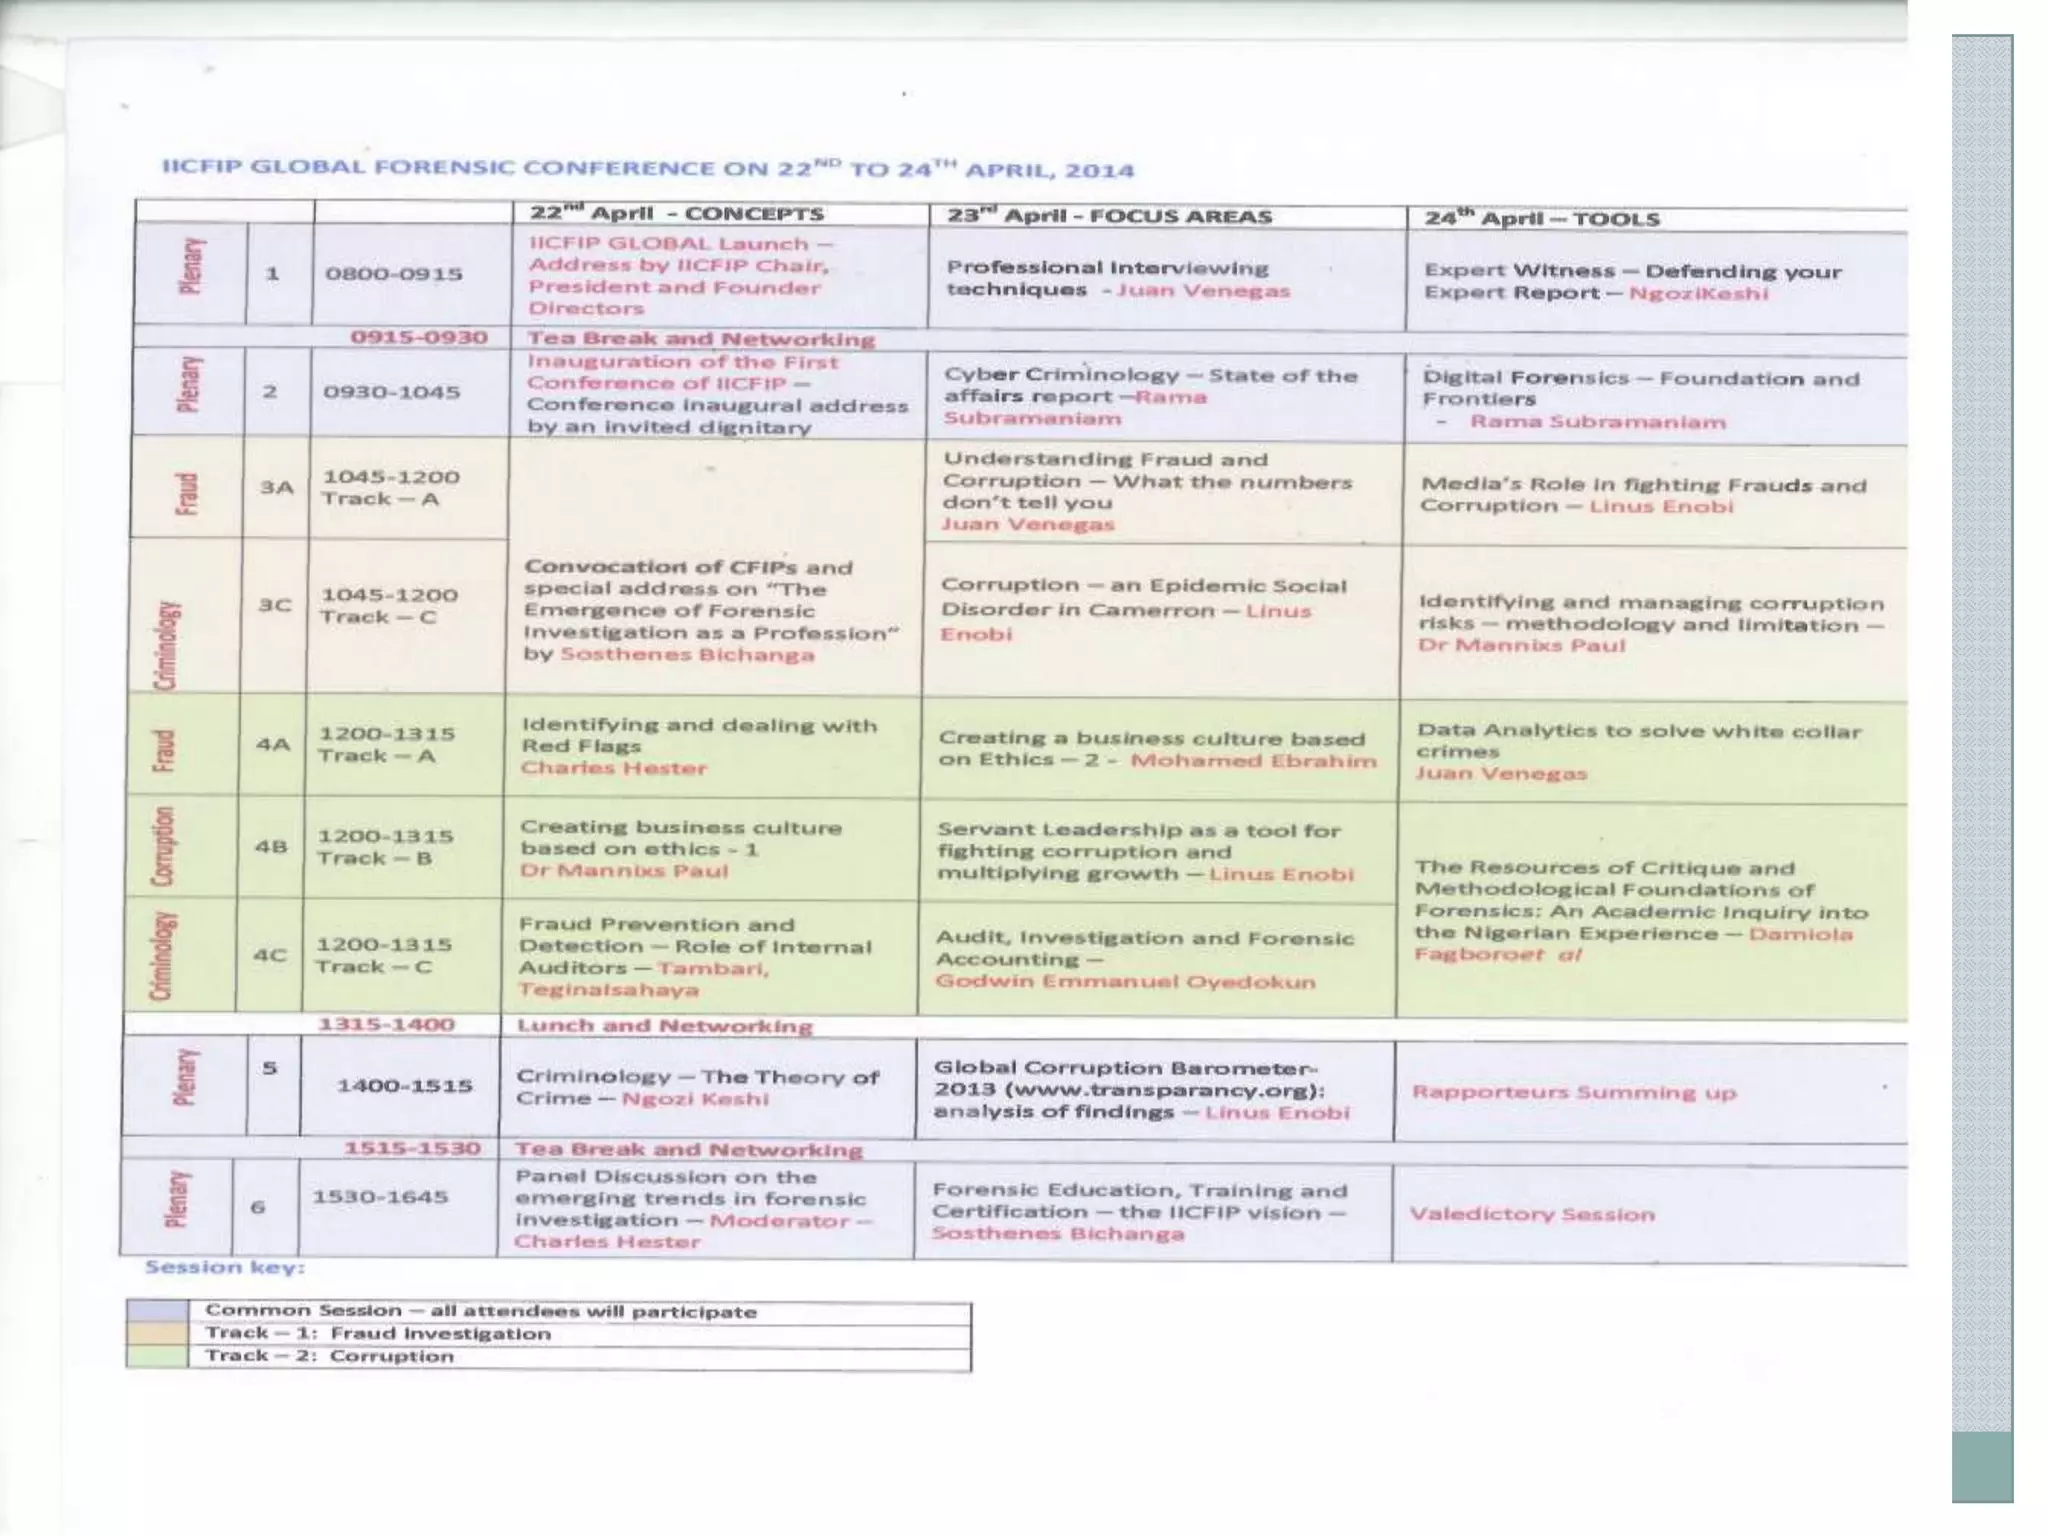Click the green Track 2 Corruption swatch
Image resolution: width=2048 pixels, height=1536 pixels.
coord(158,1356)
